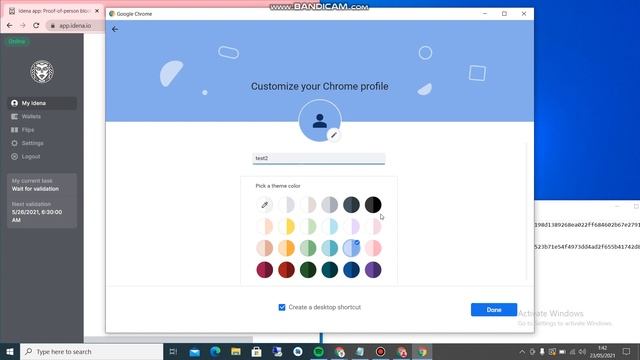Choose the mid-gray theme color swatch
640x360 pixels.
click(x=330, y=204)
